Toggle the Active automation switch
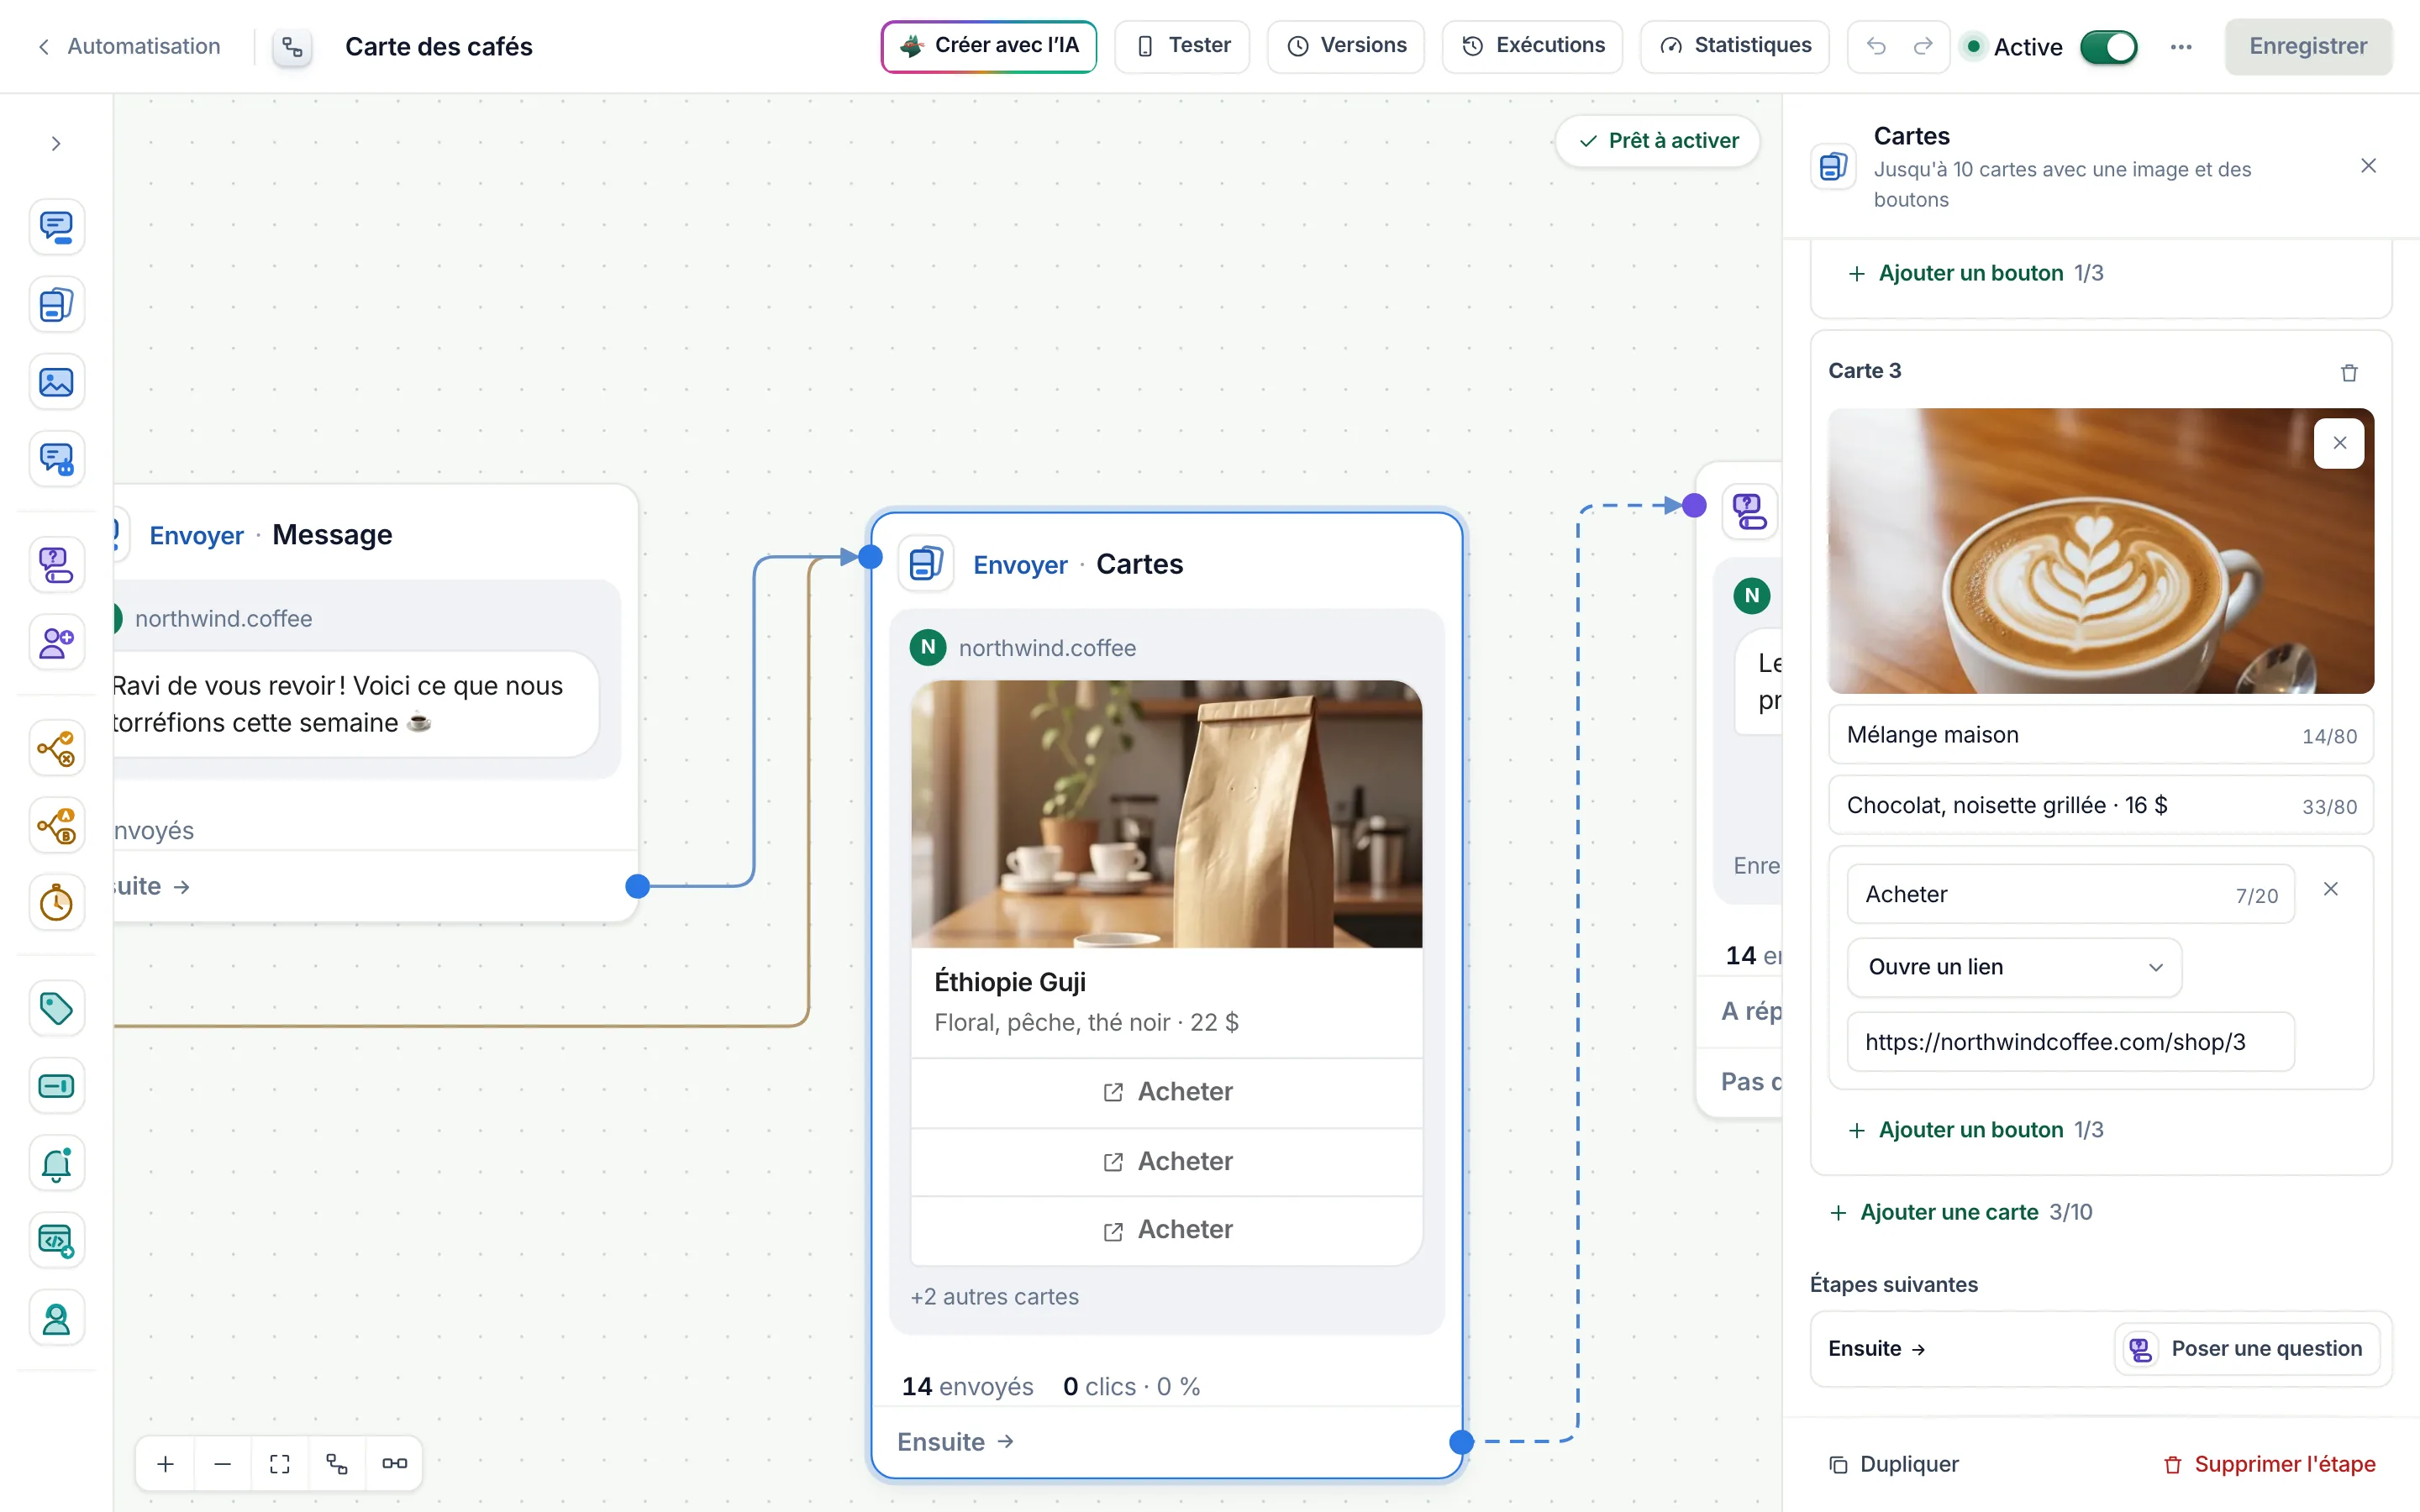 click(2108, 47)
